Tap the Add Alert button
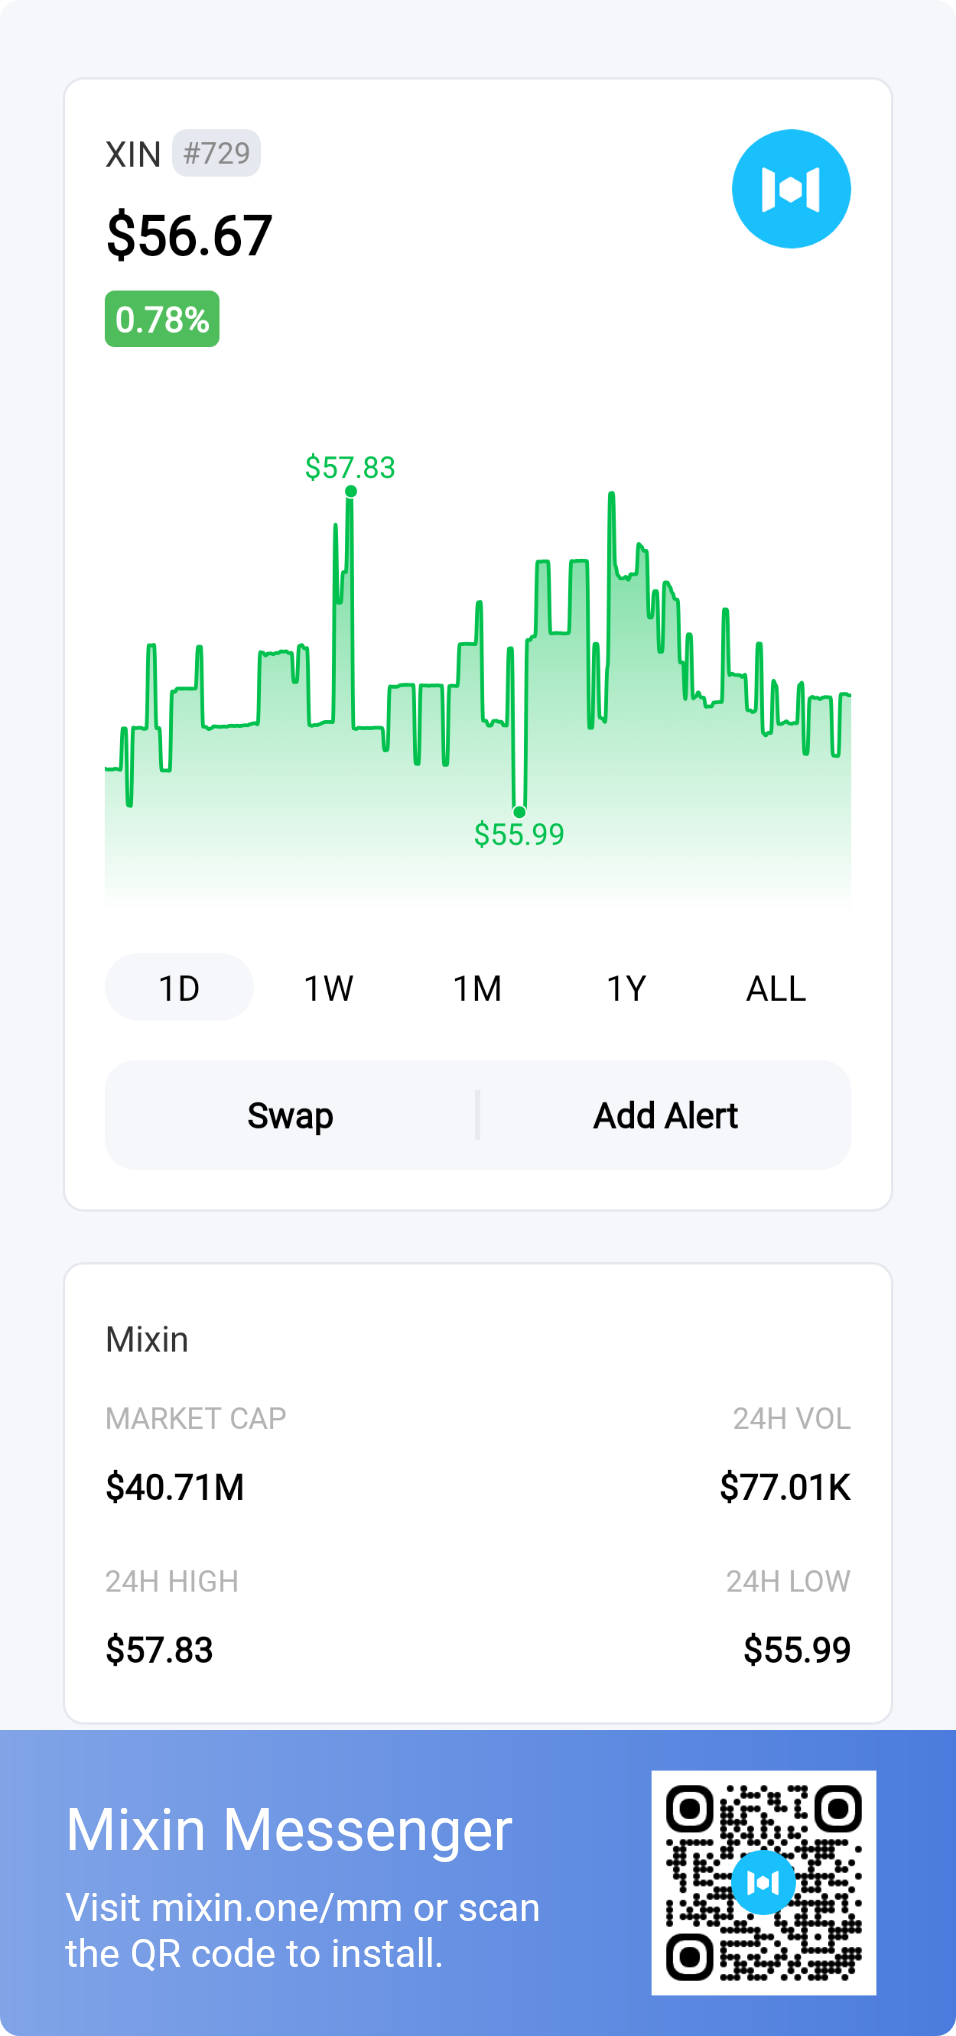 click(665, 1115)
